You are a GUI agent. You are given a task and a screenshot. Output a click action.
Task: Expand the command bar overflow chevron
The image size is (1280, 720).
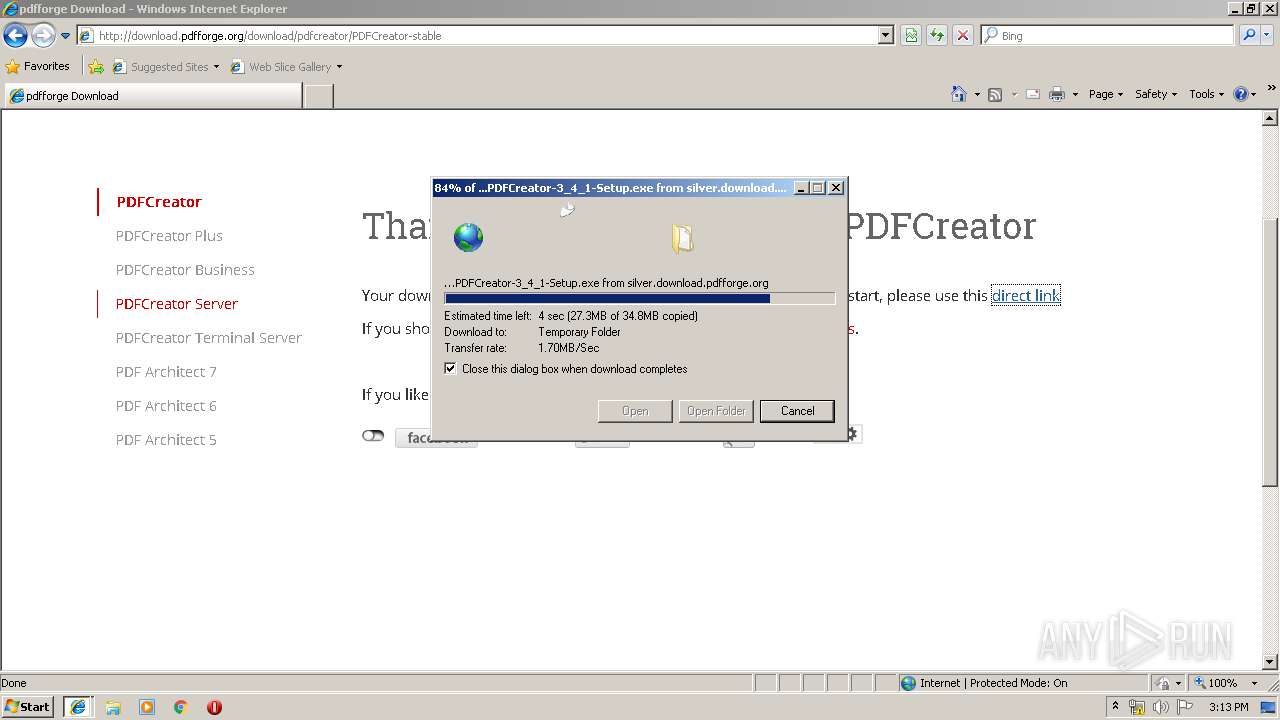tap(1272, 88)
